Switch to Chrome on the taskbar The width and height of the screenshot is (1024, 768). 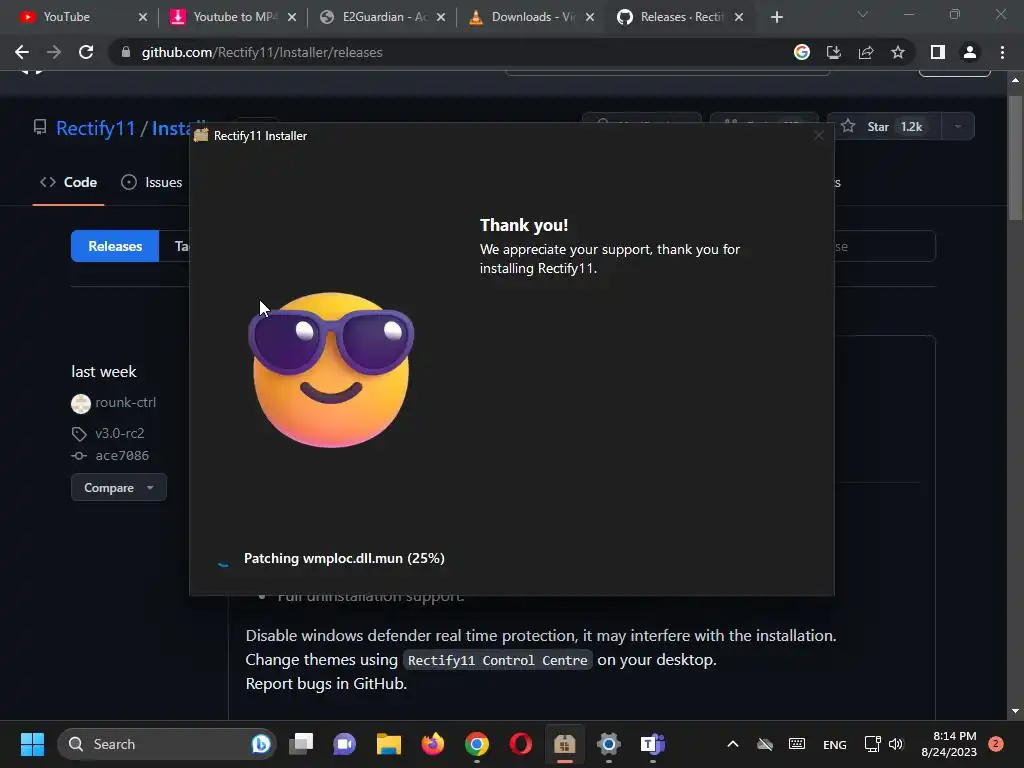point(477,744)
